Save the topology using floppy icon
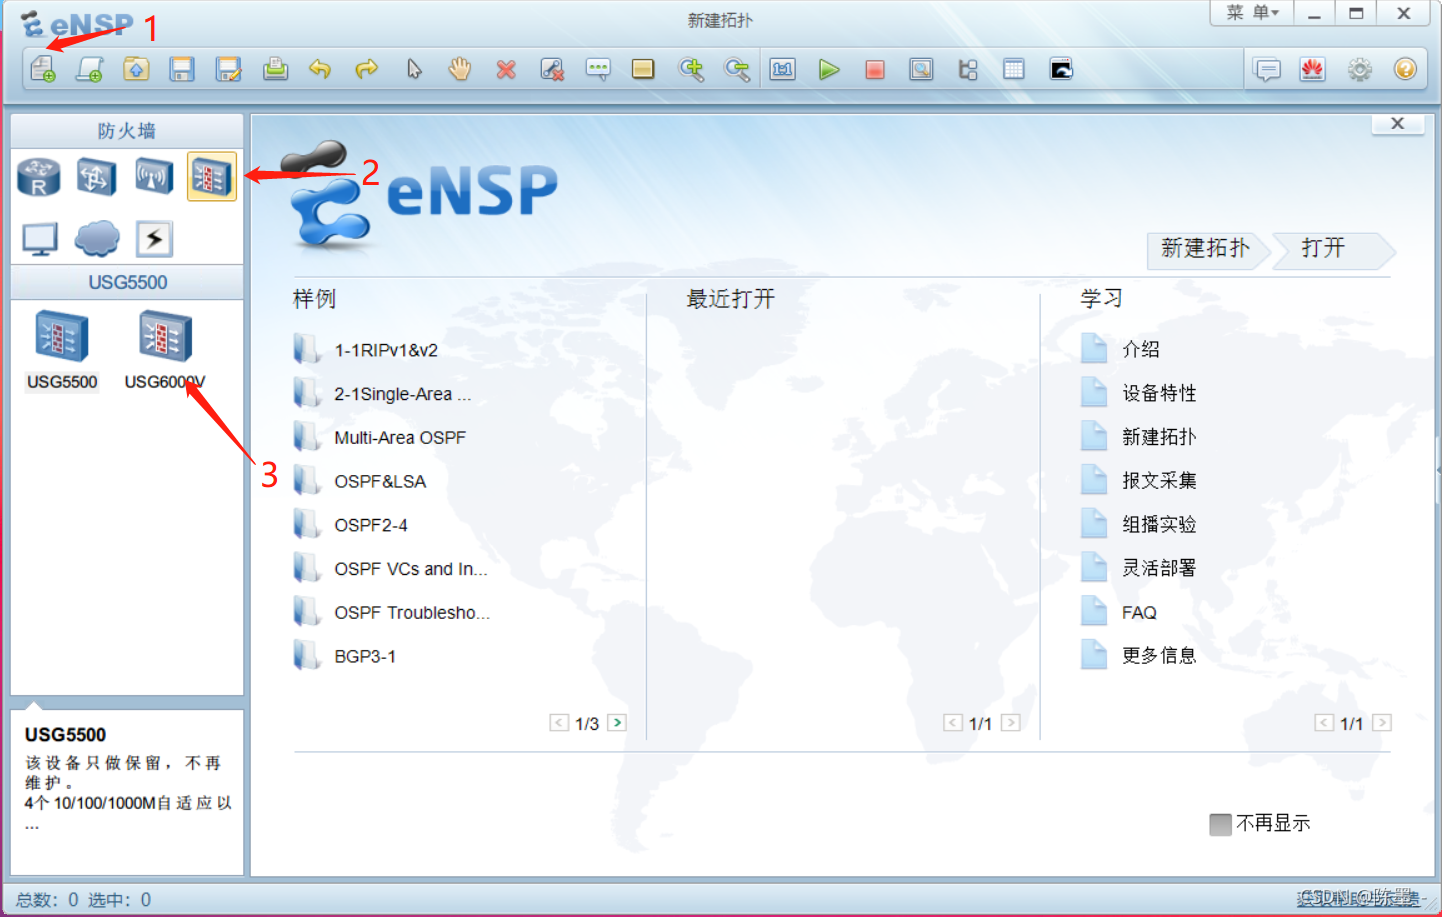This screenshot has height=917, width=1442. [182, 69]
